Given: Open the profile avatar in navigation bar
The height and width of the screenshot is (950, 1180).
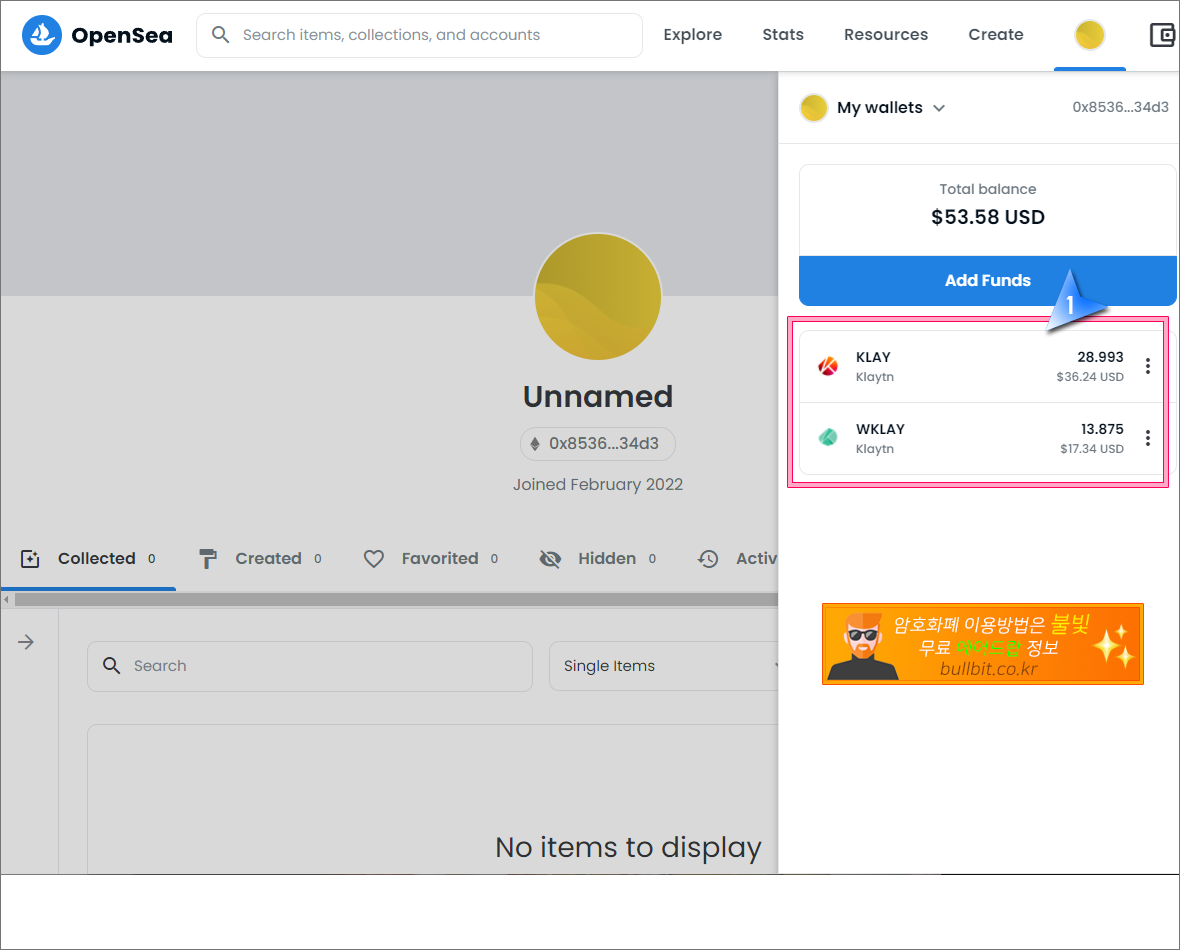Looking at the screenshot, I should point(1089,35).
